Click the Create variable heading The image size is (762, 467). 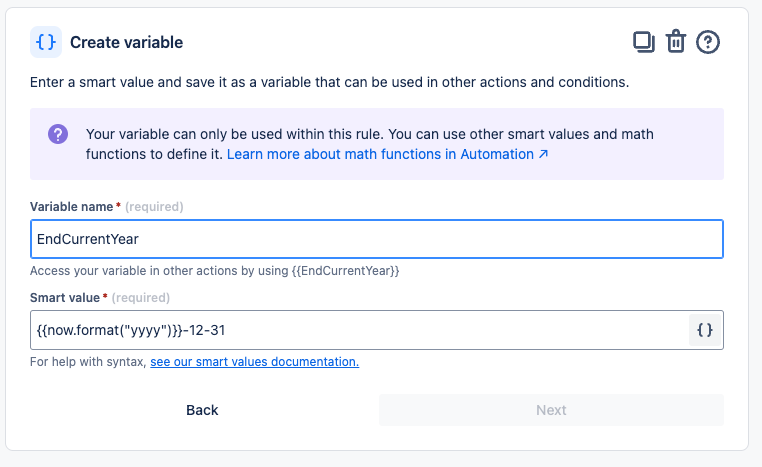pyautogui.click(x=126, y=43)
